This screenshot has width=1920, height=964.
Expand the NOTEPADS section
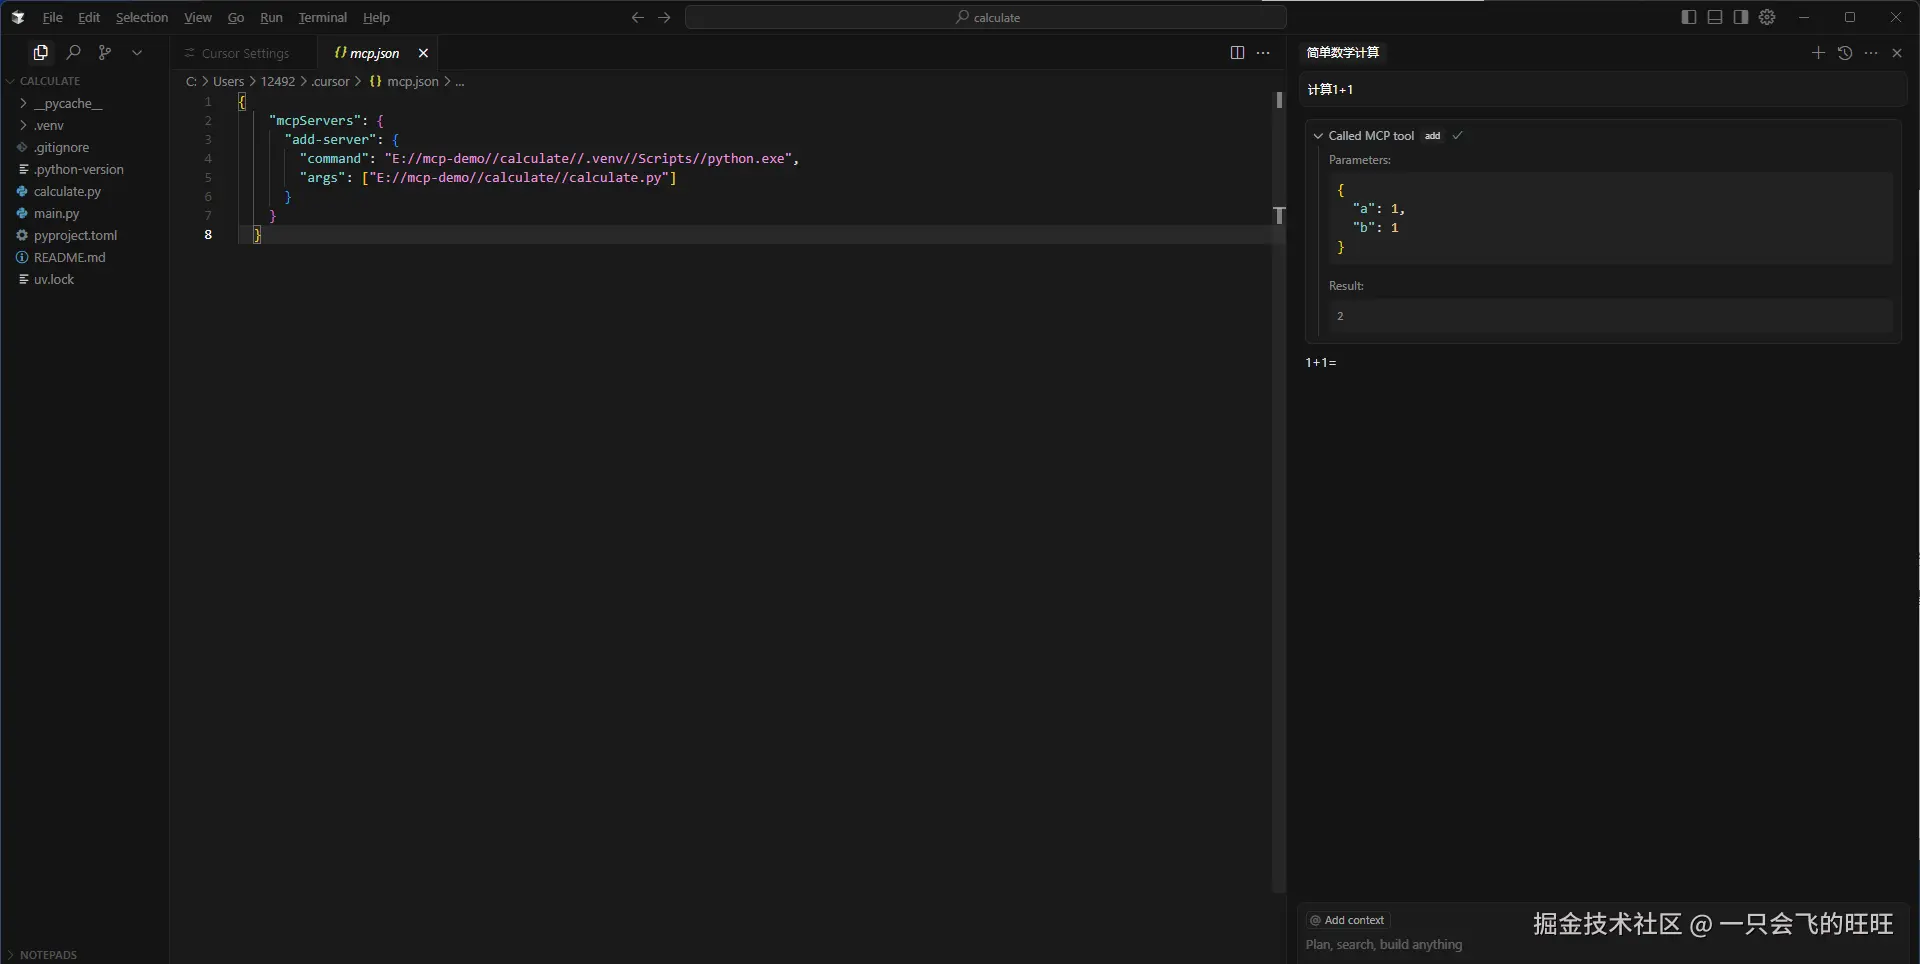coord(84,955)
